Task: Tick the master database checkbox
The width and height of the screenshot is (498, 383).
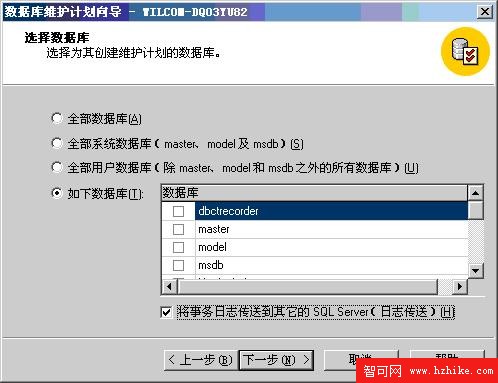Action: pos(178,229)
